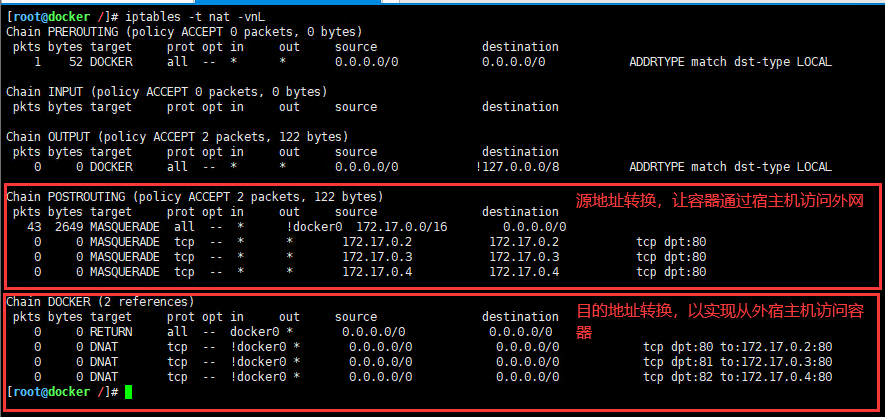Click the Chain DOCKER (2 references) header

pyautogui.click(x=100, y=302)
